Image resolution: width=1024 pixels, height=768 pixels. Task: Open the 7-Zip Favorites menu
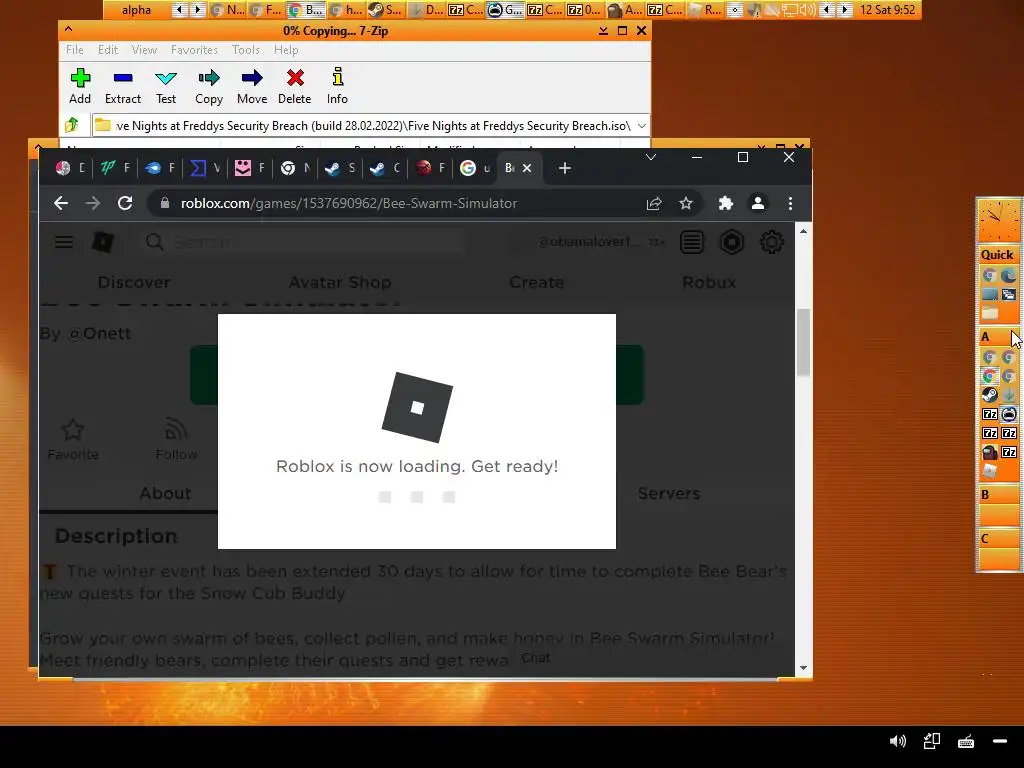point(194,50)
